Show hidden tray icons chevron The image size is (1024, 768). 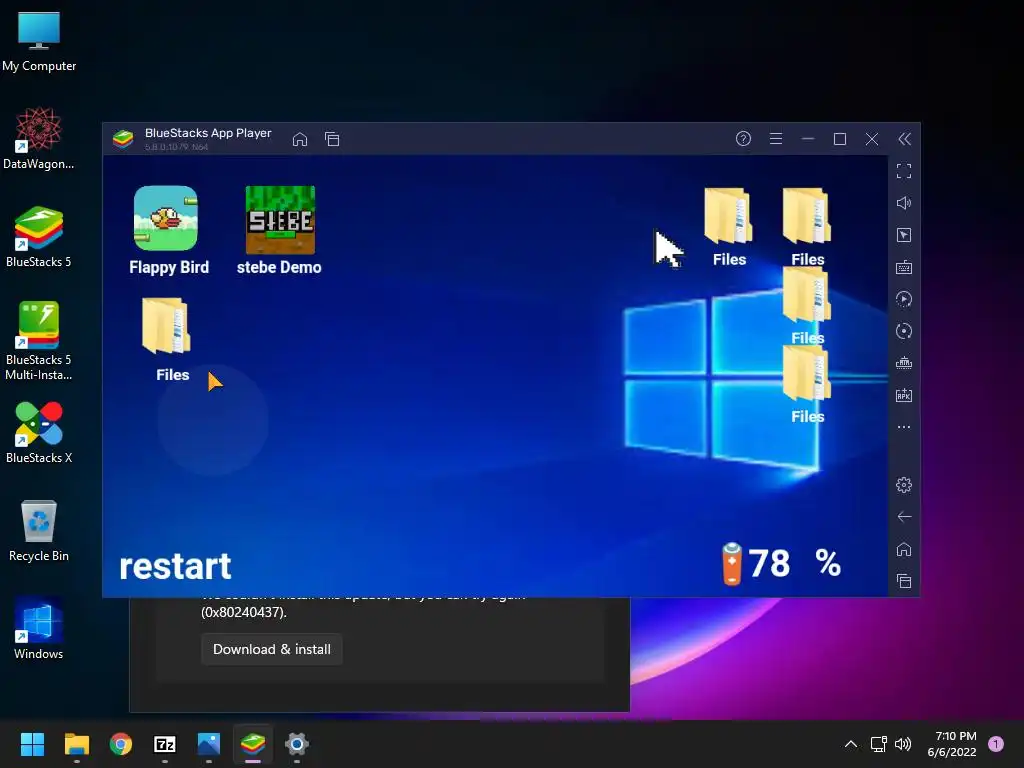[851, 744]
